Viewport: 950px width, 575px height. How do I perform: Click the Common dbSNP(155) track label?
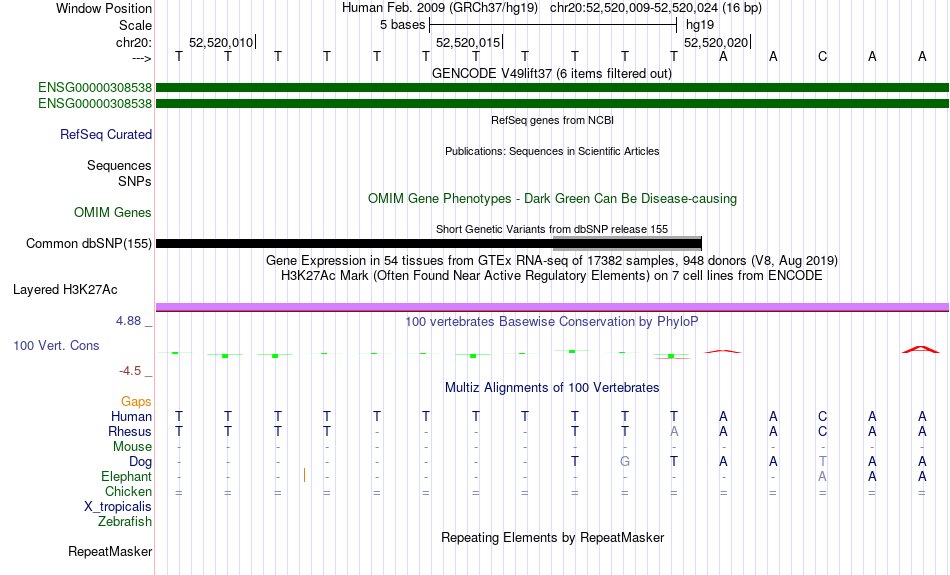click(x=89, y=244)
